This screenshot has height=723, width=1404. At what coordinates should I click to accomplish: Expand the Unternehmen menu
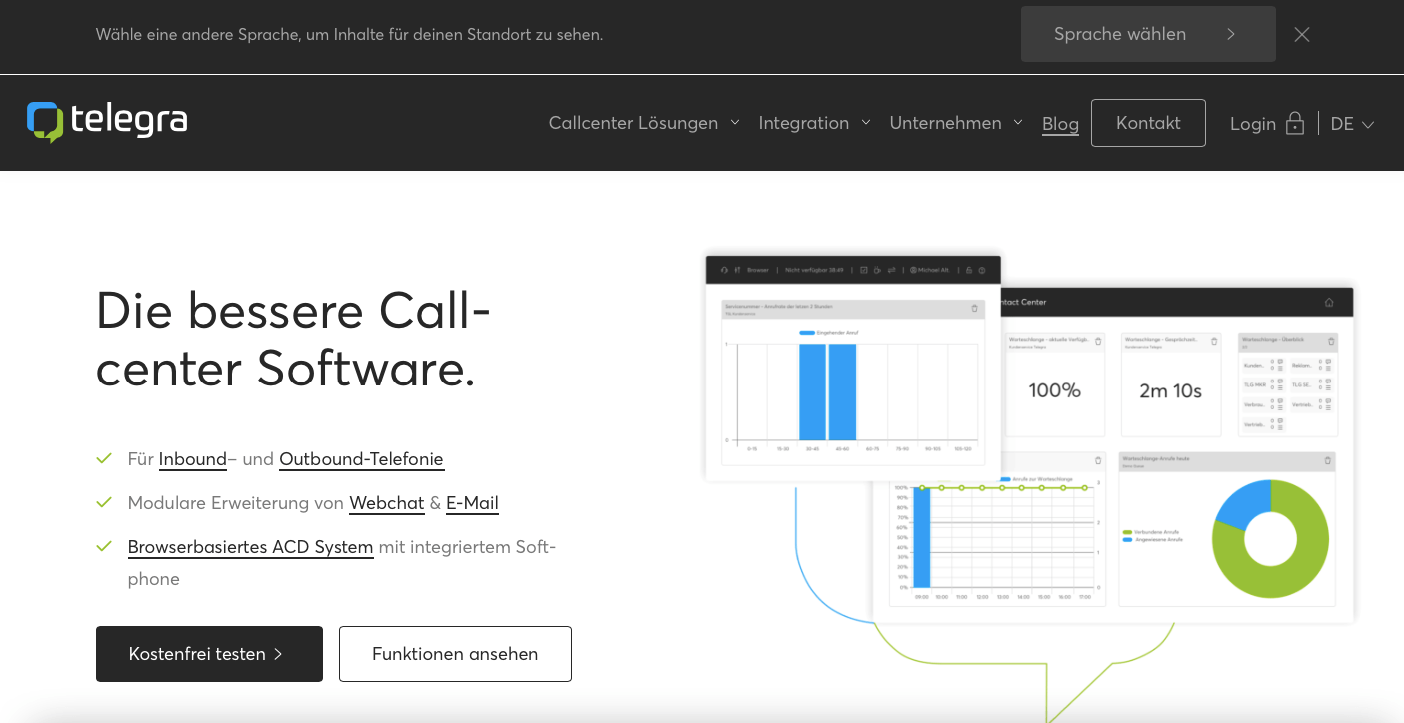pyautogui.click(x=956, y=123)
